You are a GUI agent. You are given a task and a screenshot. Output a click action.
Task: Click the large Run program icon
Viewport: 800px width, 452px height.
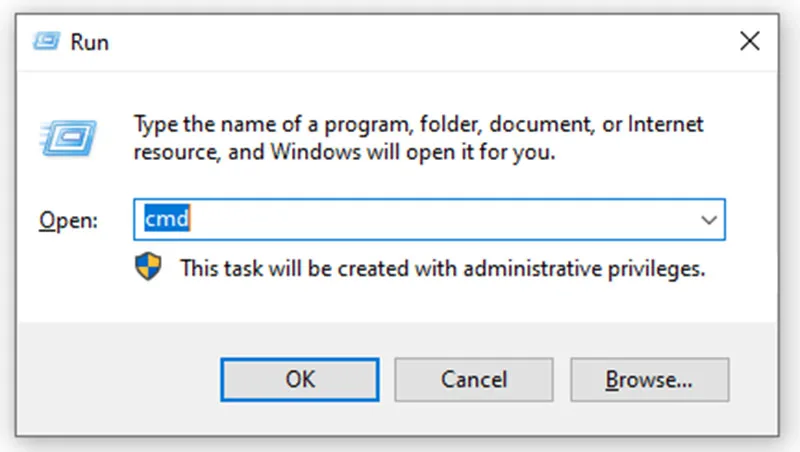[x=68, y=138]
